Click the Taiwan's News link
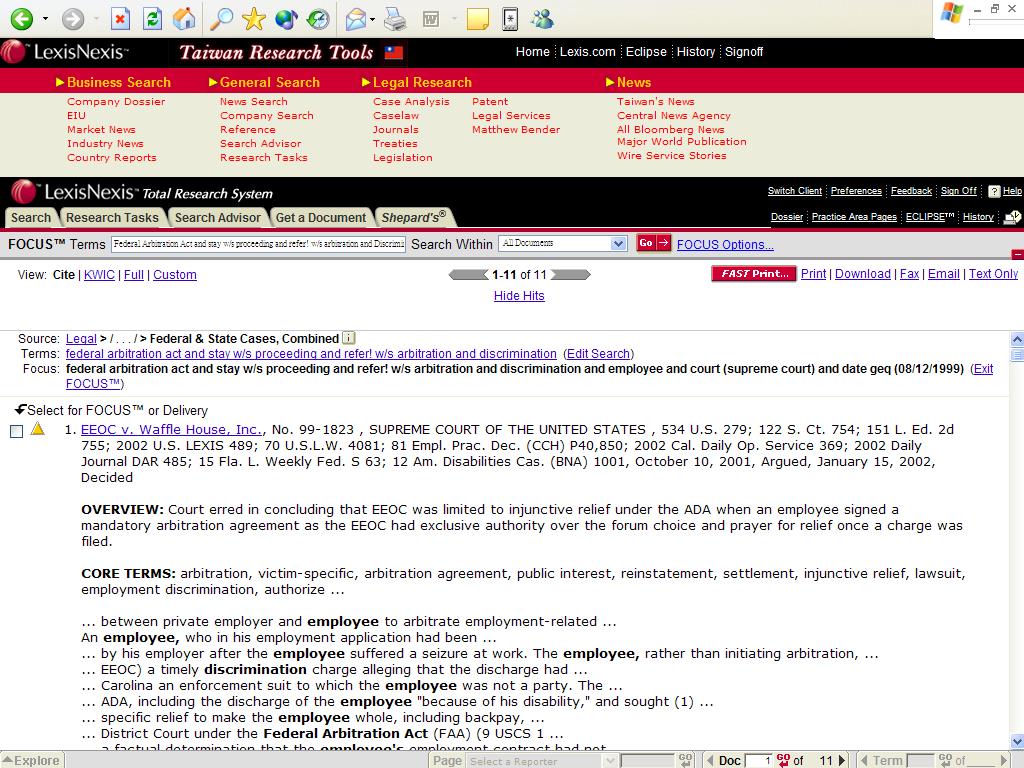The image size is (1024, 768). tap(656, 101)
